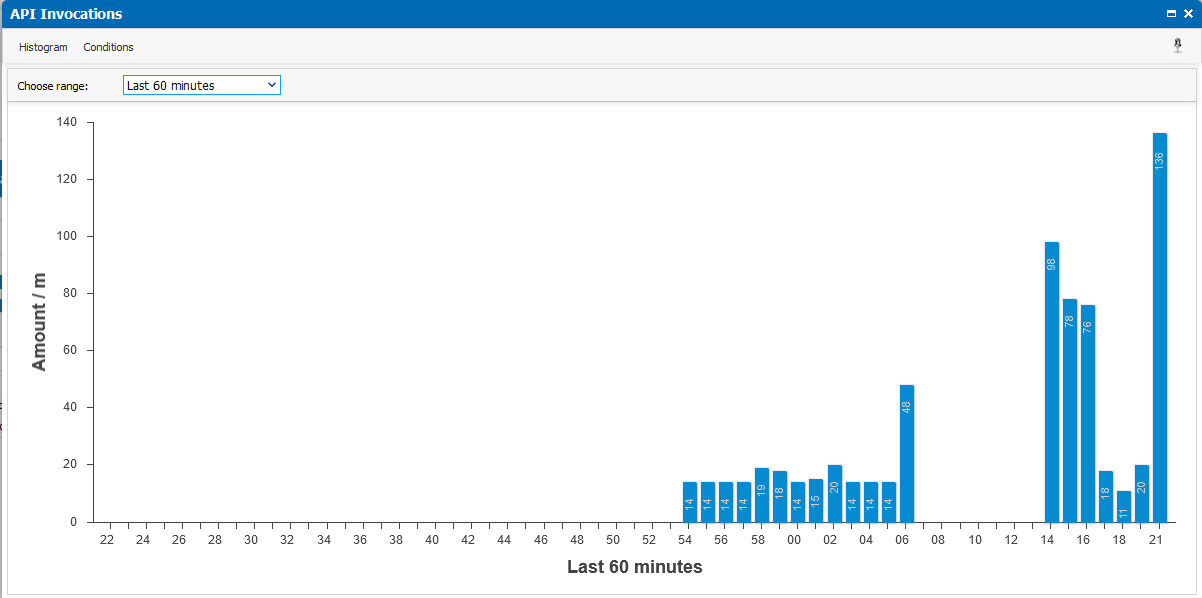The height and width of the screenshot is (598, 1202).
Task: Click the 20 bar beside the 136 bar
Action: [x=1142, y=494]
